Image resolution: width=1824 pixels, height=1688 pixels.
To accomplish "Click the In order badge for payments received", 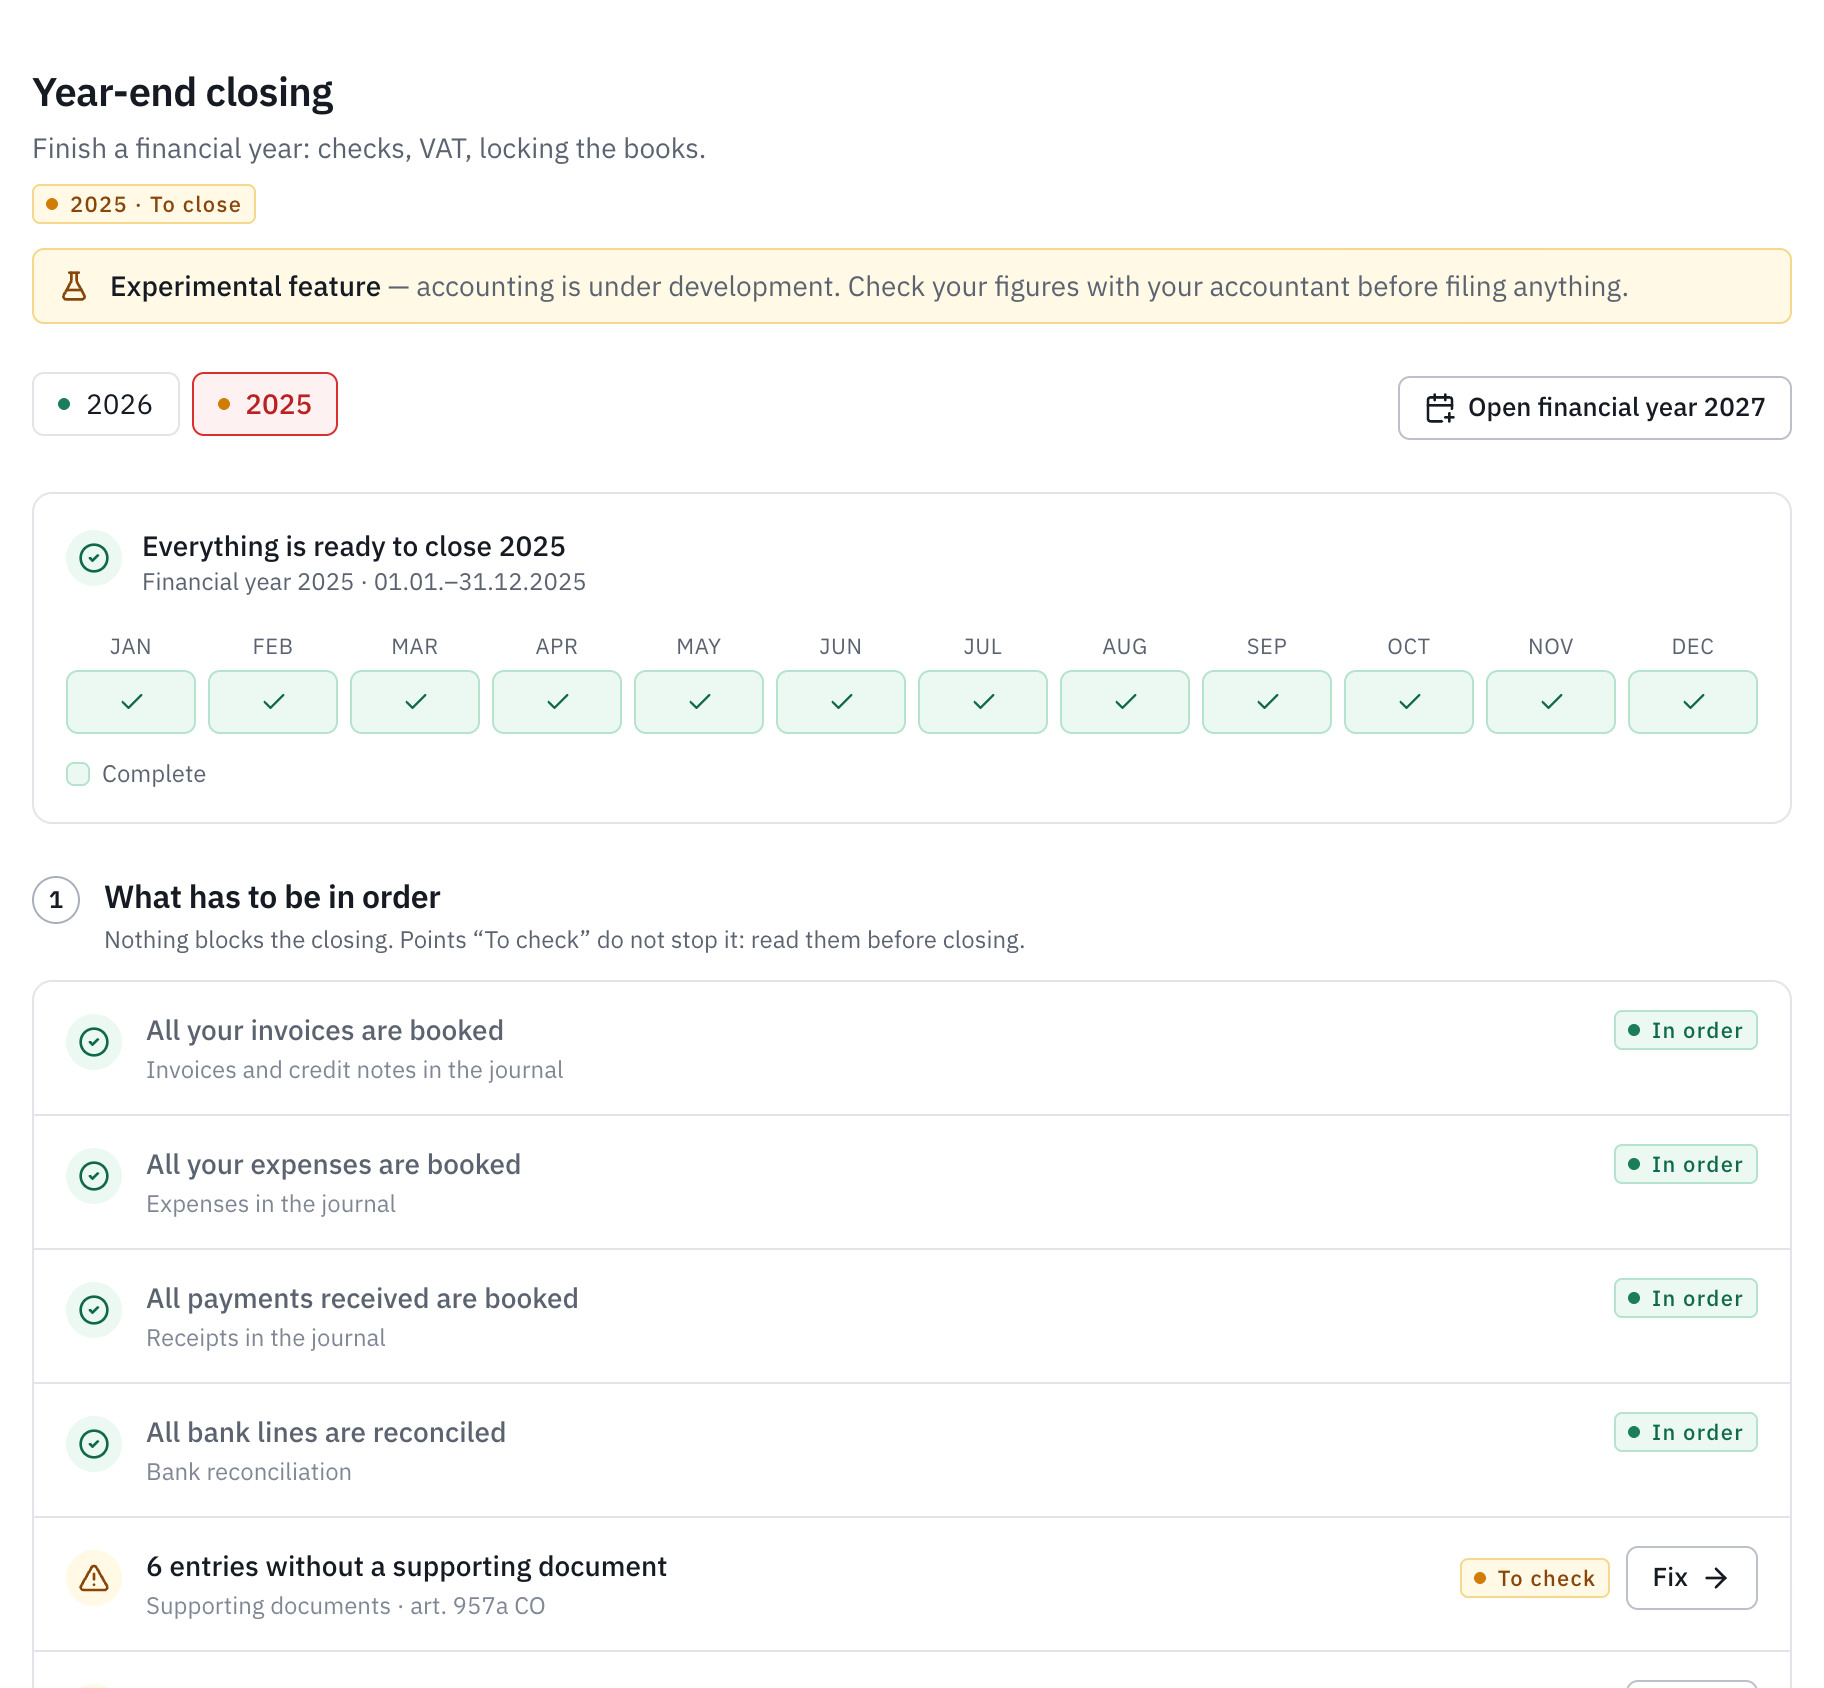I will pyautogui.click(x=1685, y=1298).
